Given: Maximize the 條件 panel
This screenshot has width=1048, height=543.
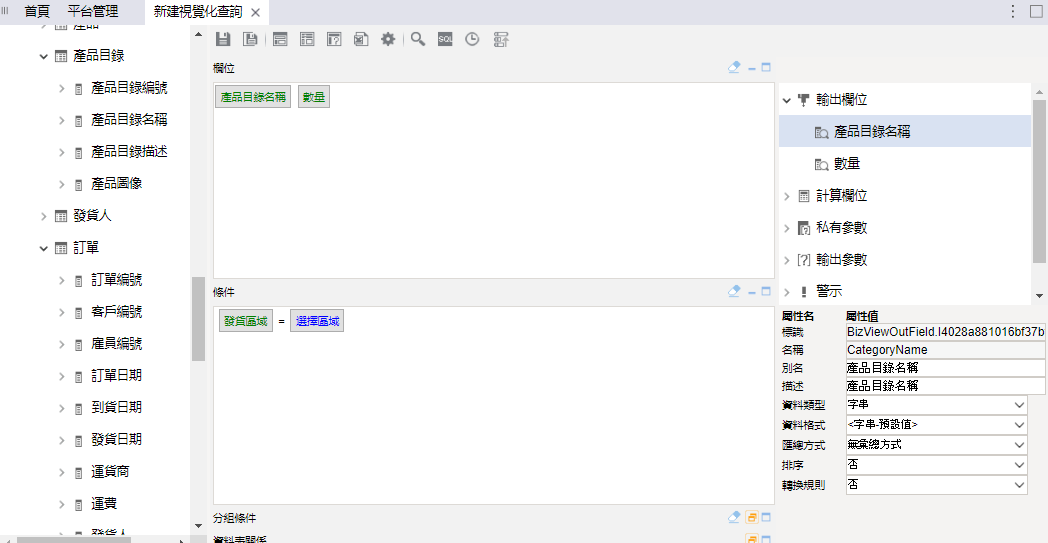Looking at the screenshot, I should [x=766, y=291].
